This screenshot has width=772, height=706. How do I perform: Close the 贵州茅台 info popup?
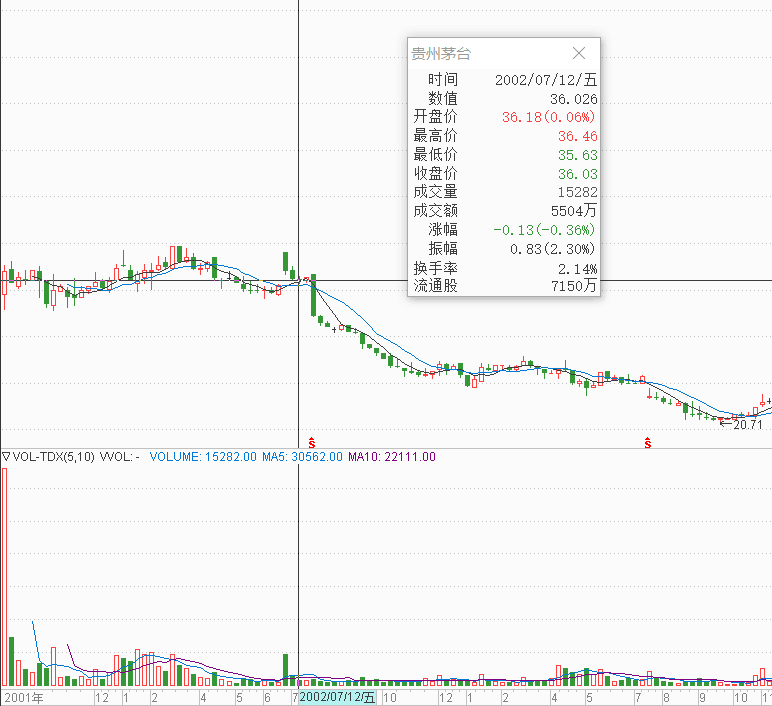(579, 53)
